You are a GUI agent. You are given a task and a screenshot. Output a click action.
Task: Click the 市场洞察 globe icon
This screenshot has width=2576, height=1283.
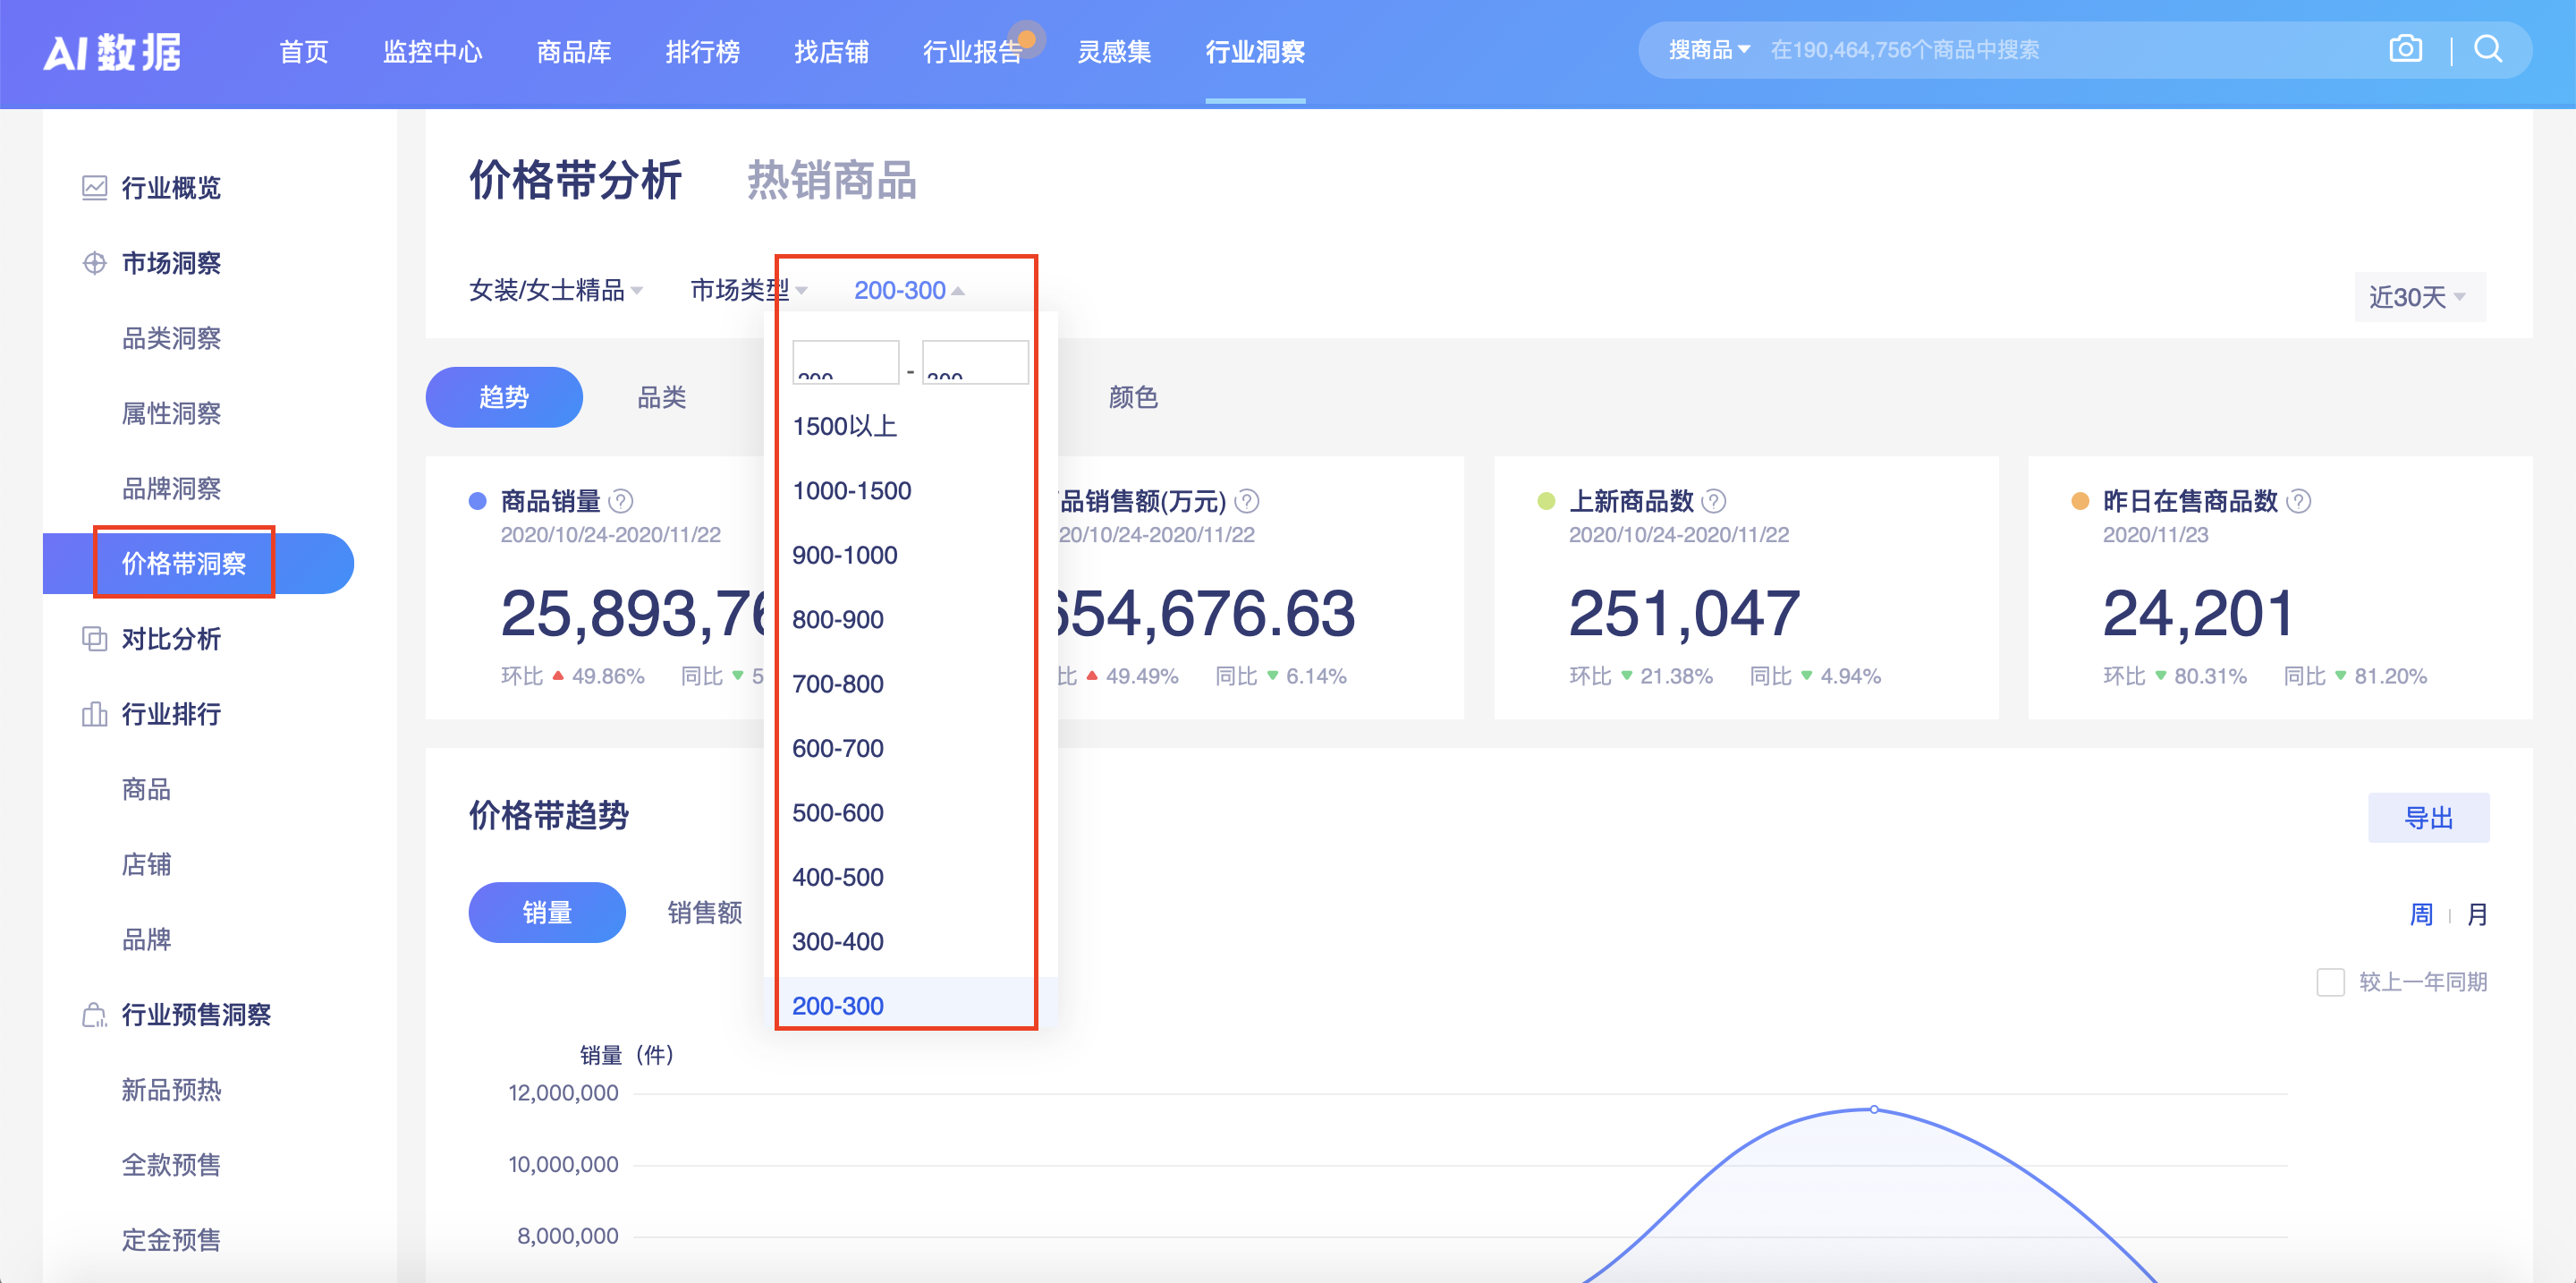pyautogui.click(x=93, y=264)
